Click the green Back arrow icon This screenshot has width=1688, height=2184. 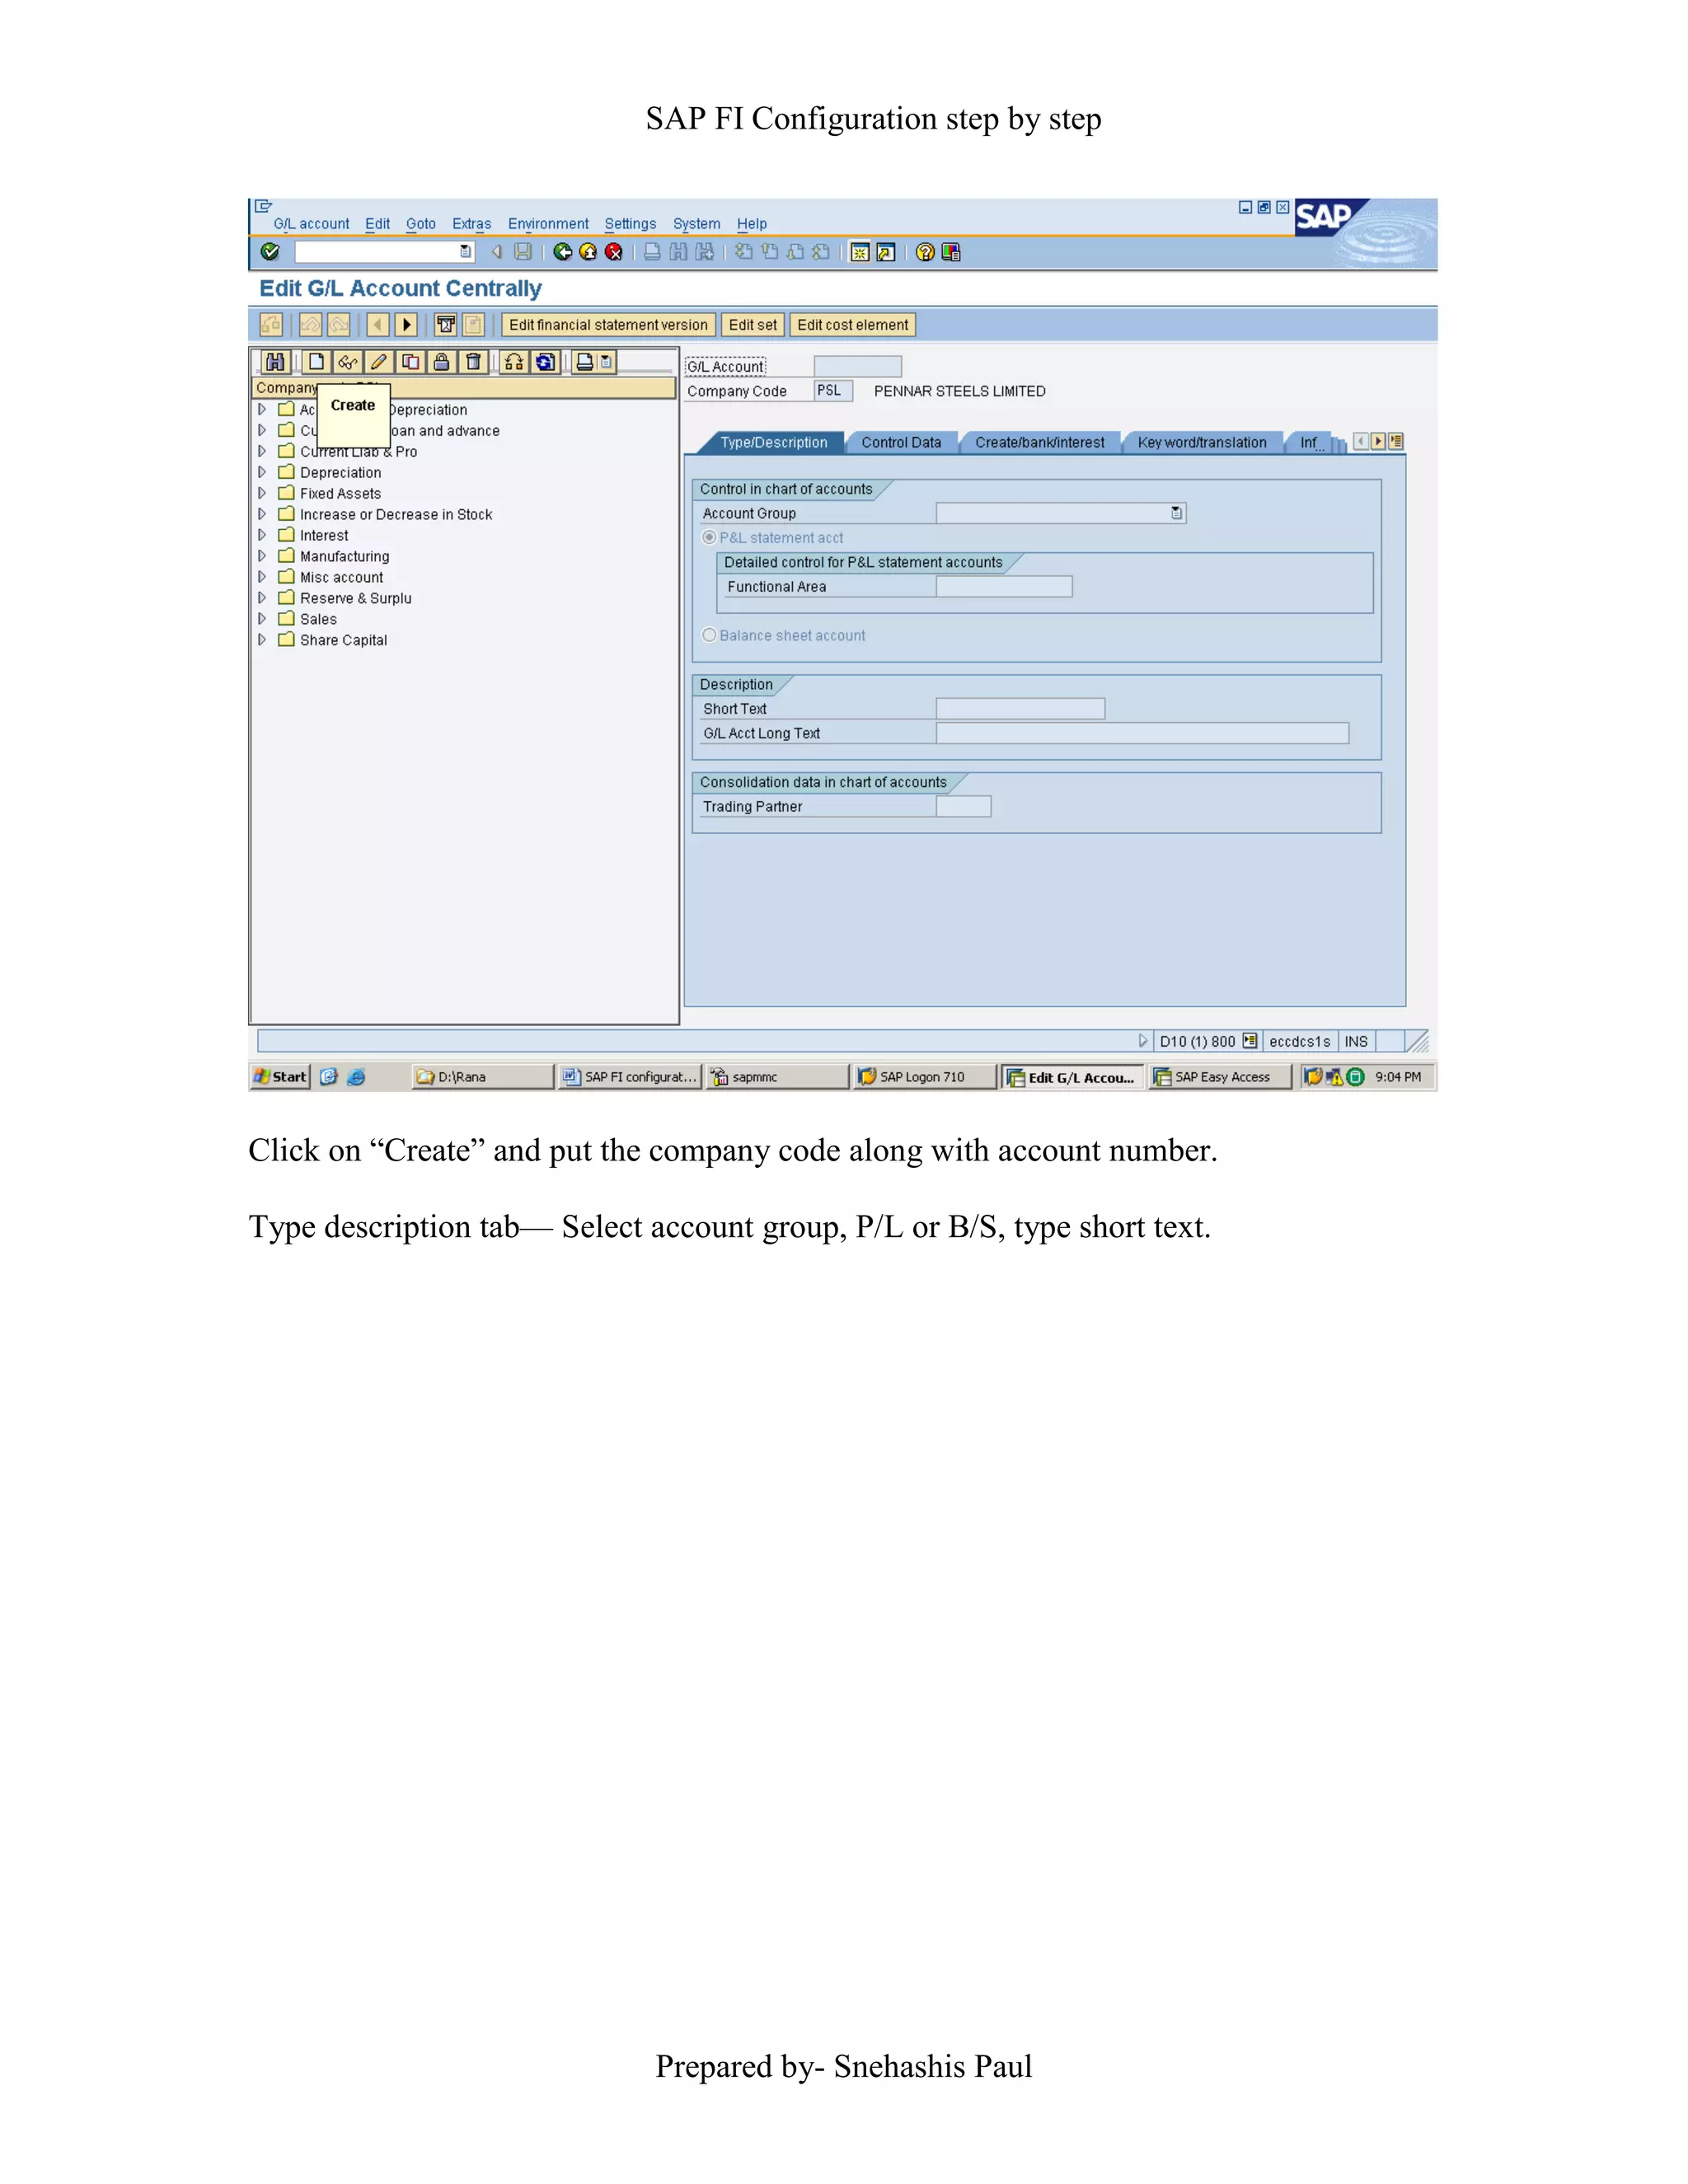coord(563,252)
